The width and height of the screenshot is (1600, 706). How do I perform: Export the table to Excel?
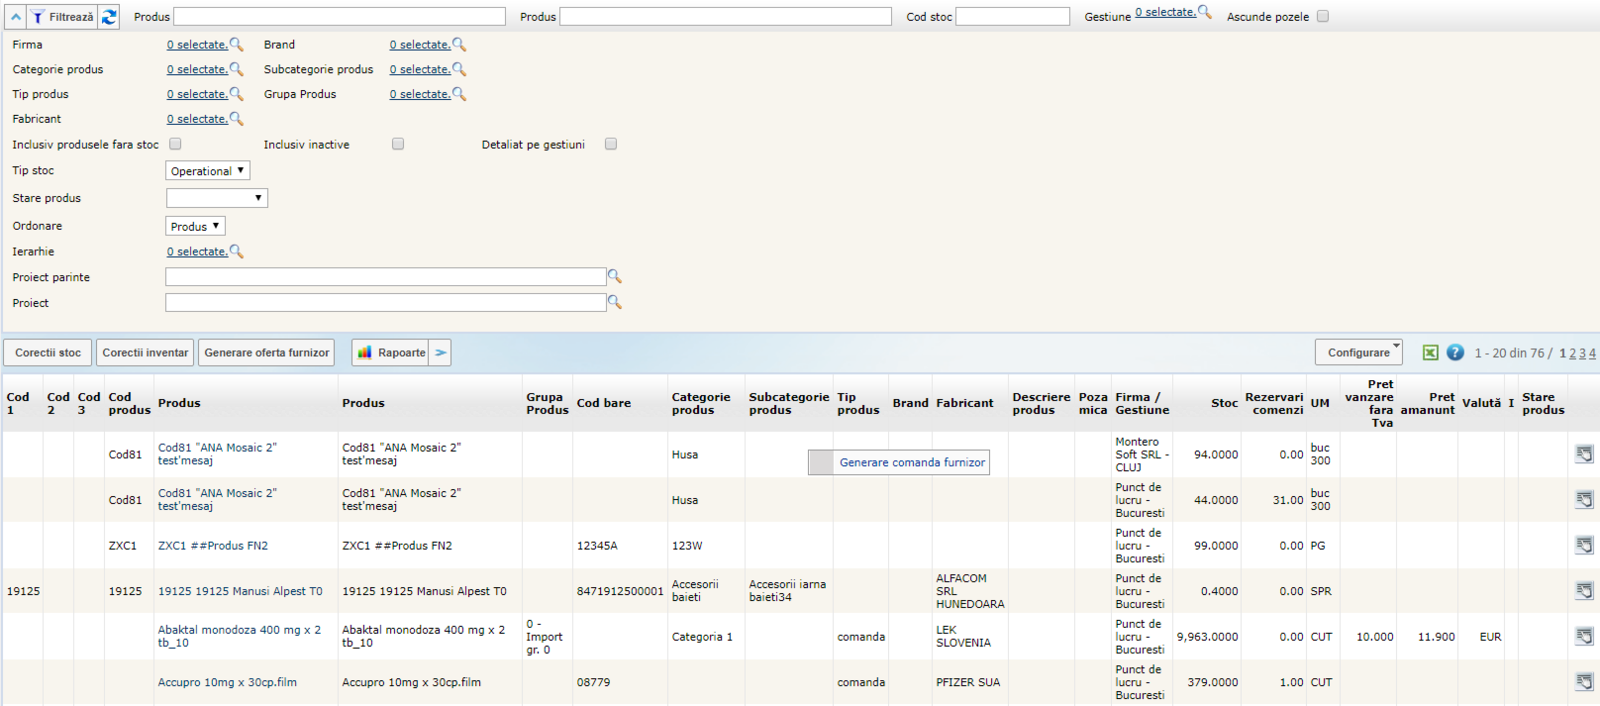(1430, 353)
